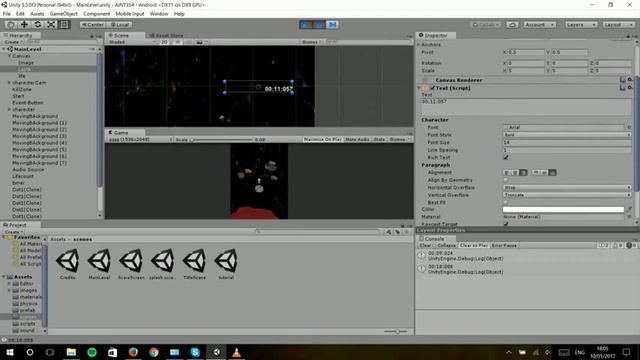Select the tutorial scene asset
This screenshot has height=360, width=640.
[x=226, y=263]
